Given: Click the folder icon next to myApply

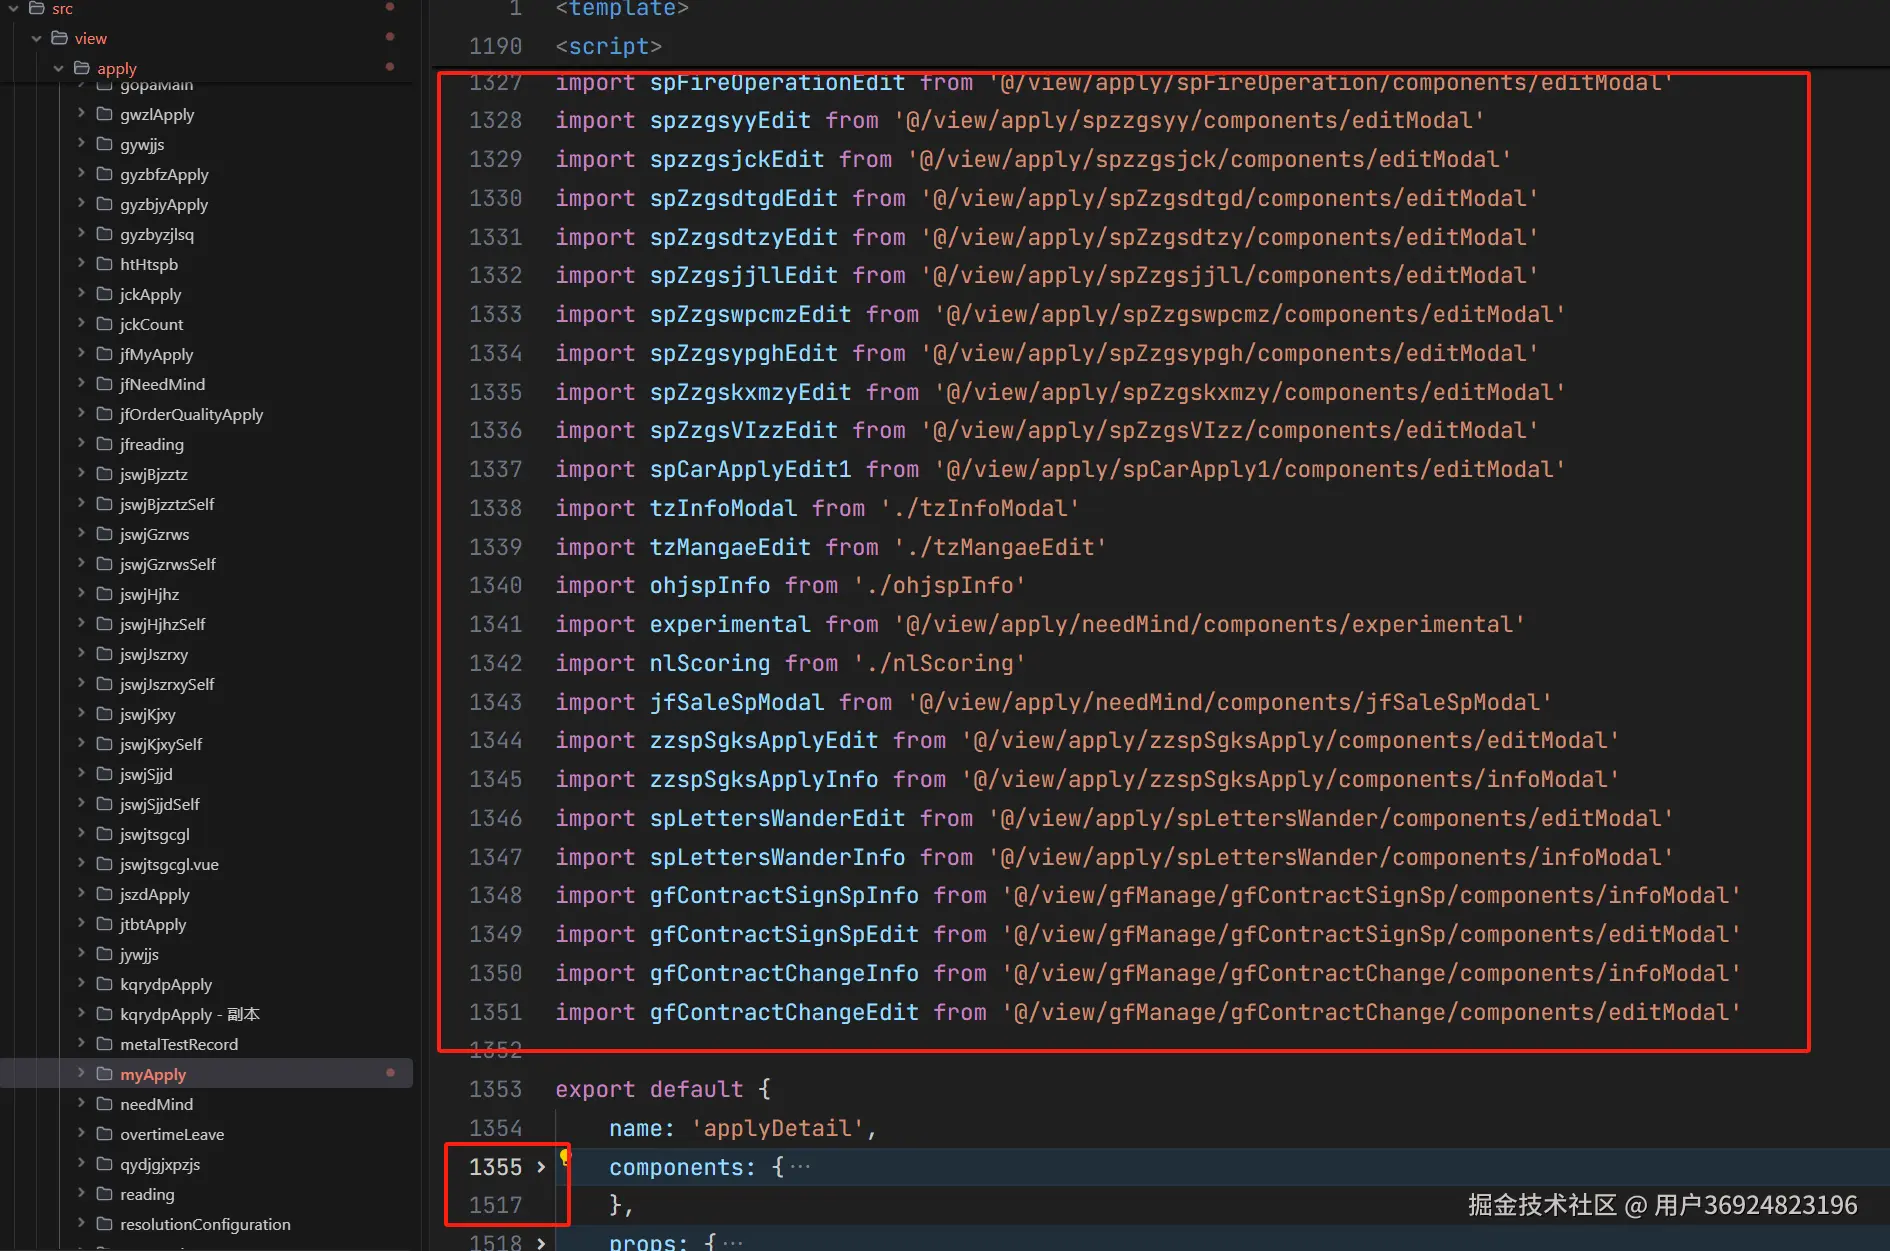Looking at the screenshot, I should coord(106,1073).
